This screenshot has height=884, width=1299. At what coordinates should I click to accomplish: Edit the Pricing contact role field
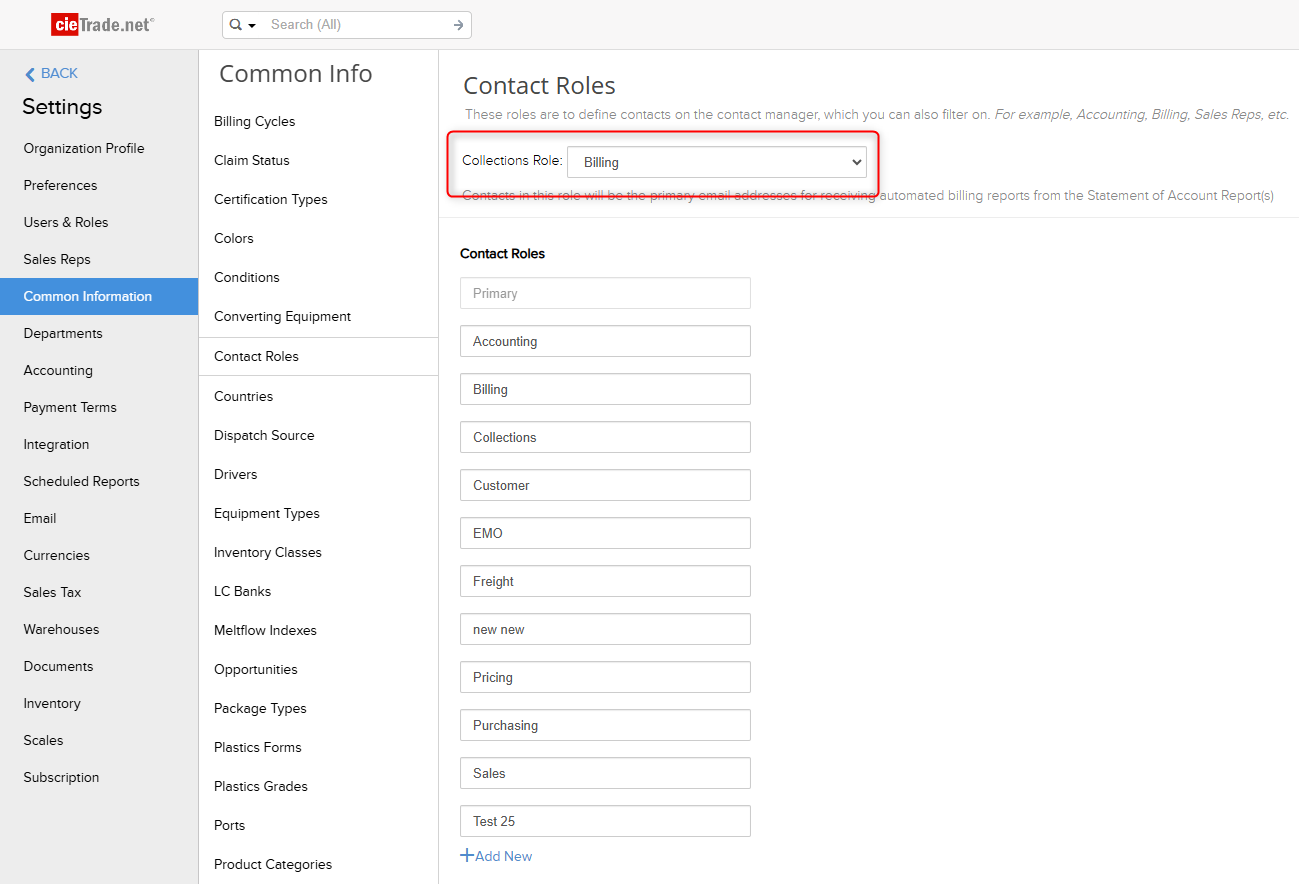605,677
